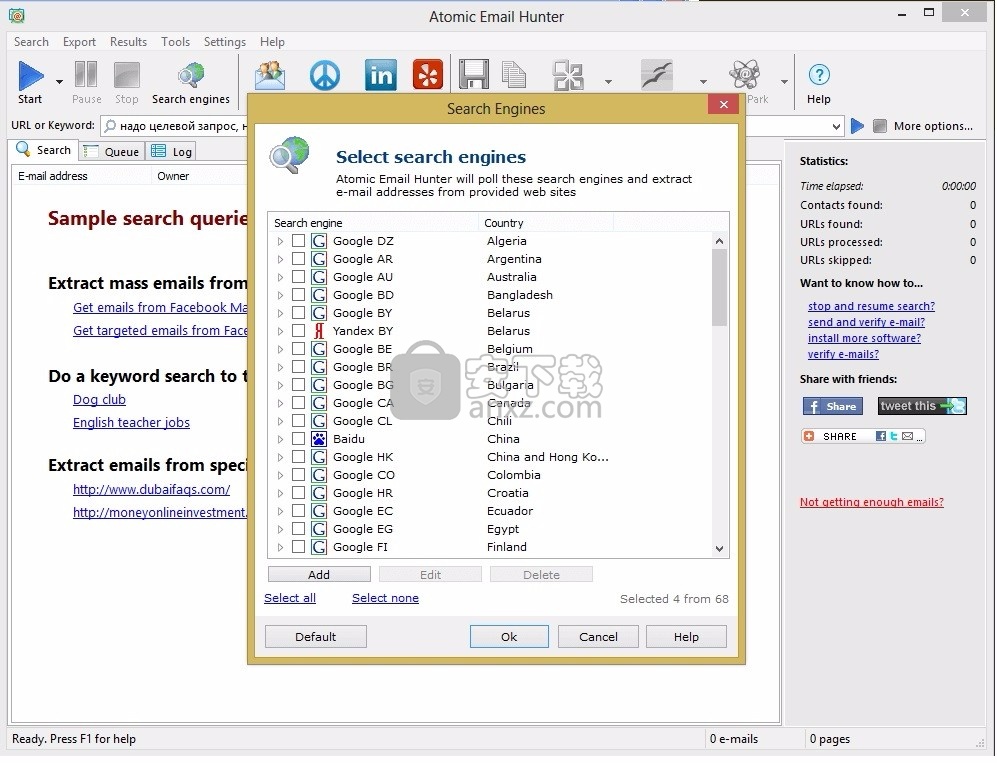Screen dimensions: 997x763
Task: Click the Default button
Action: (315, 636)
